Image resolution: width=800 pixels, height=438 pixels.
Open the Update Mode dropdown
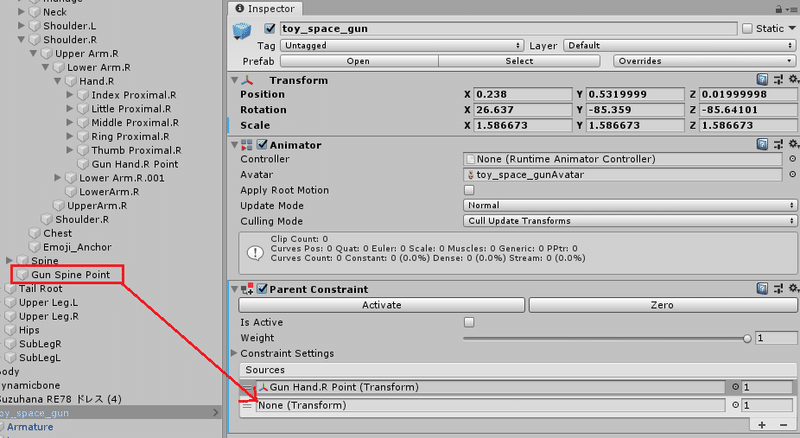[x=630, y=205]
